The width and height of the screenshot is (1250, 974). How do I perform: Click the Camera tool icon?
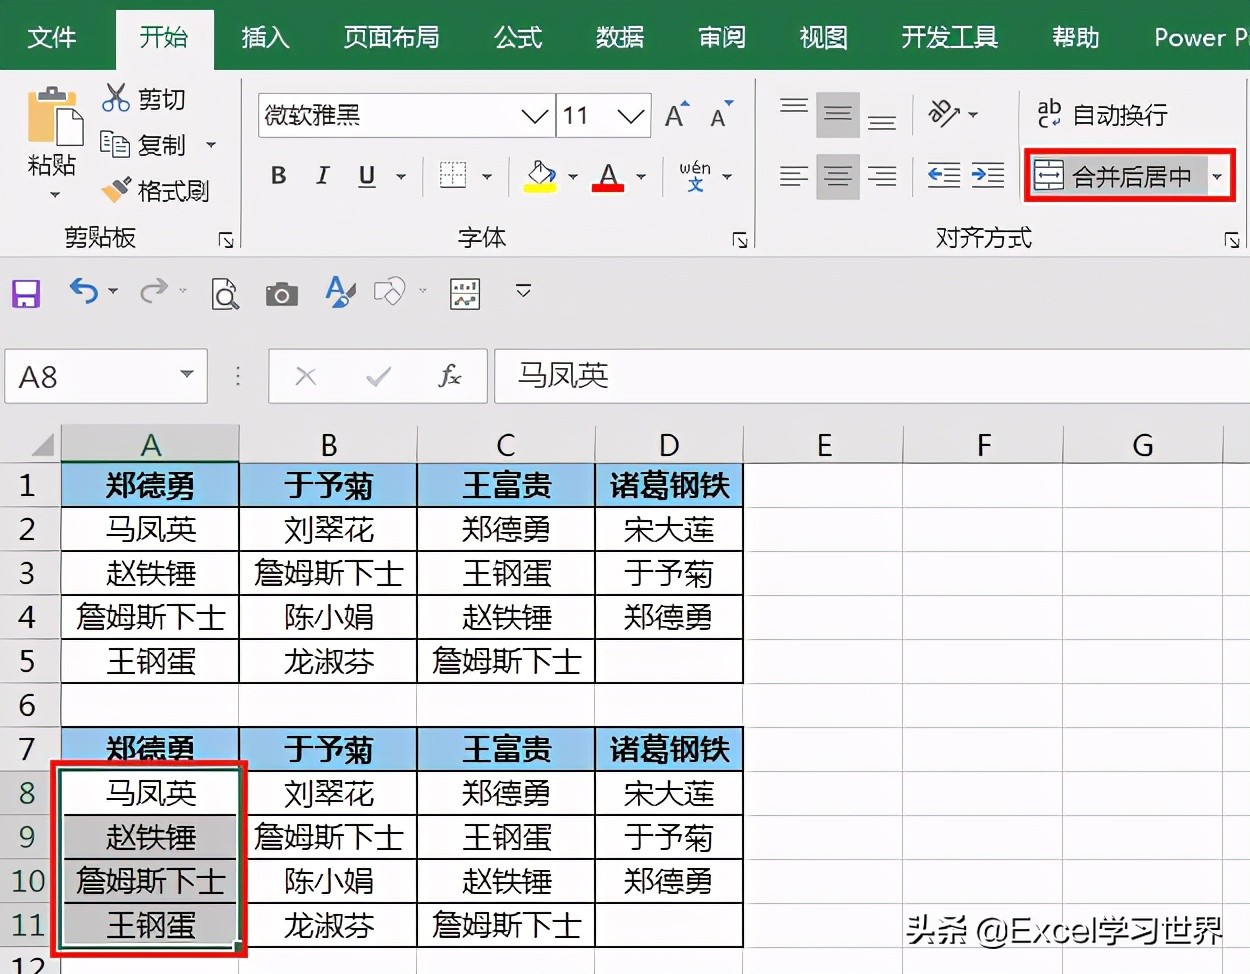click(x=282, y=294)
